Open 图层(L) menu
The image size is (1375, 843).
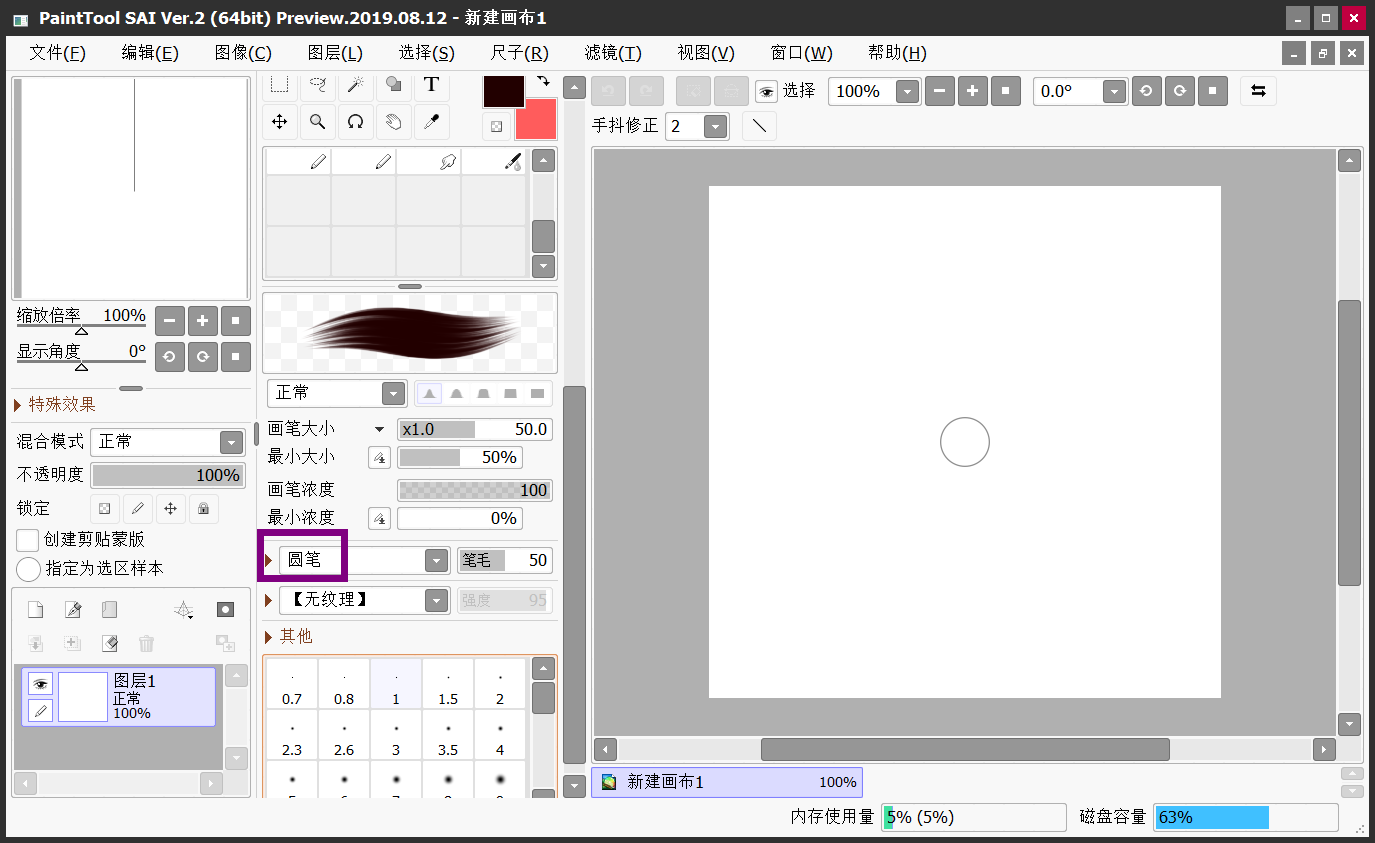pyautogui.click(x=335, y=53)
